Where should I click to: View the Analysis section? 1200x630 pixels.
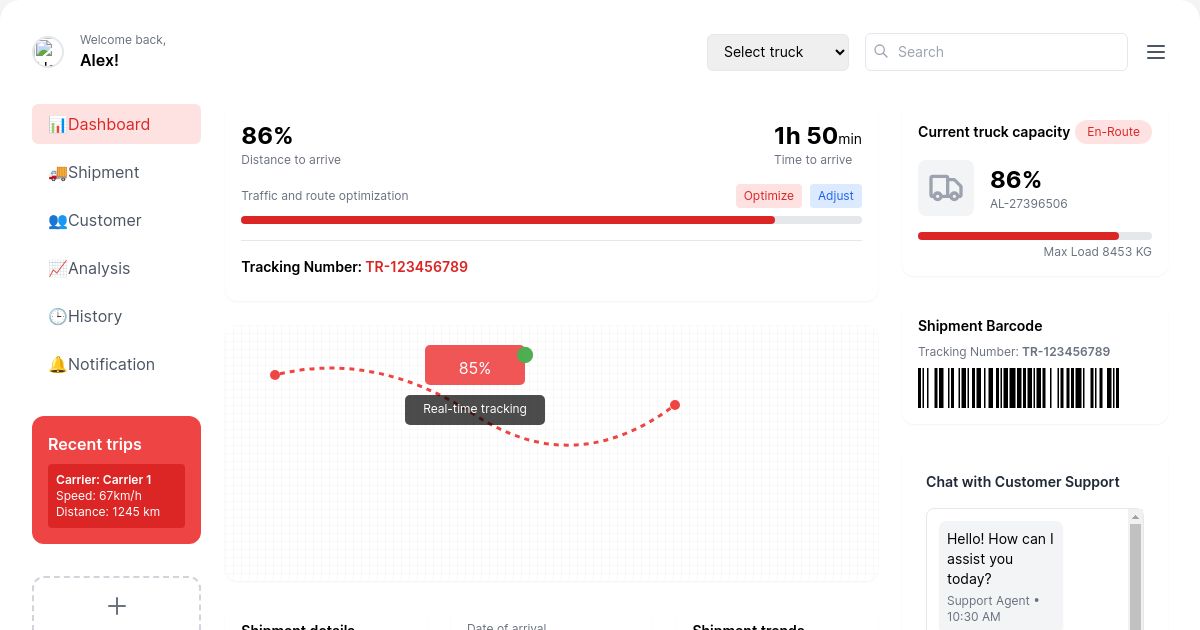(116, 268)
